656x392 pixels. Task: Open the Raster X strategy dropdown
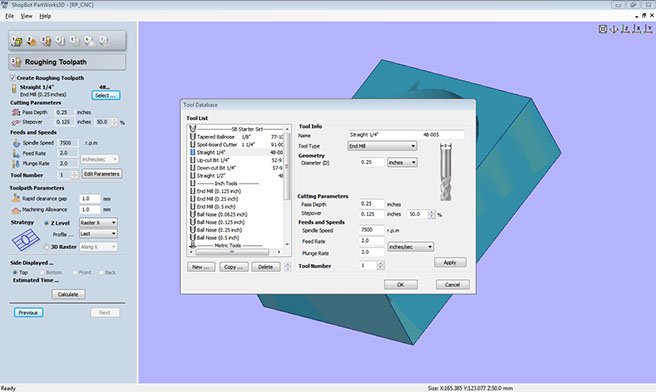[98, 223]
